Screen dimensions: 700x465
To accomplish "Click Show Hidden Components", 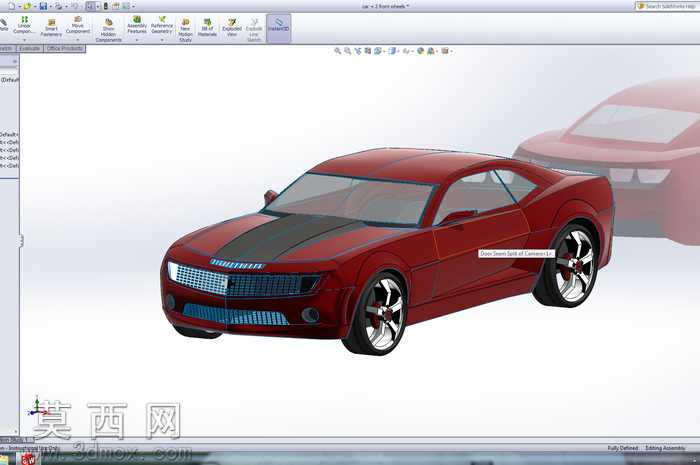I will click(108, 30).
